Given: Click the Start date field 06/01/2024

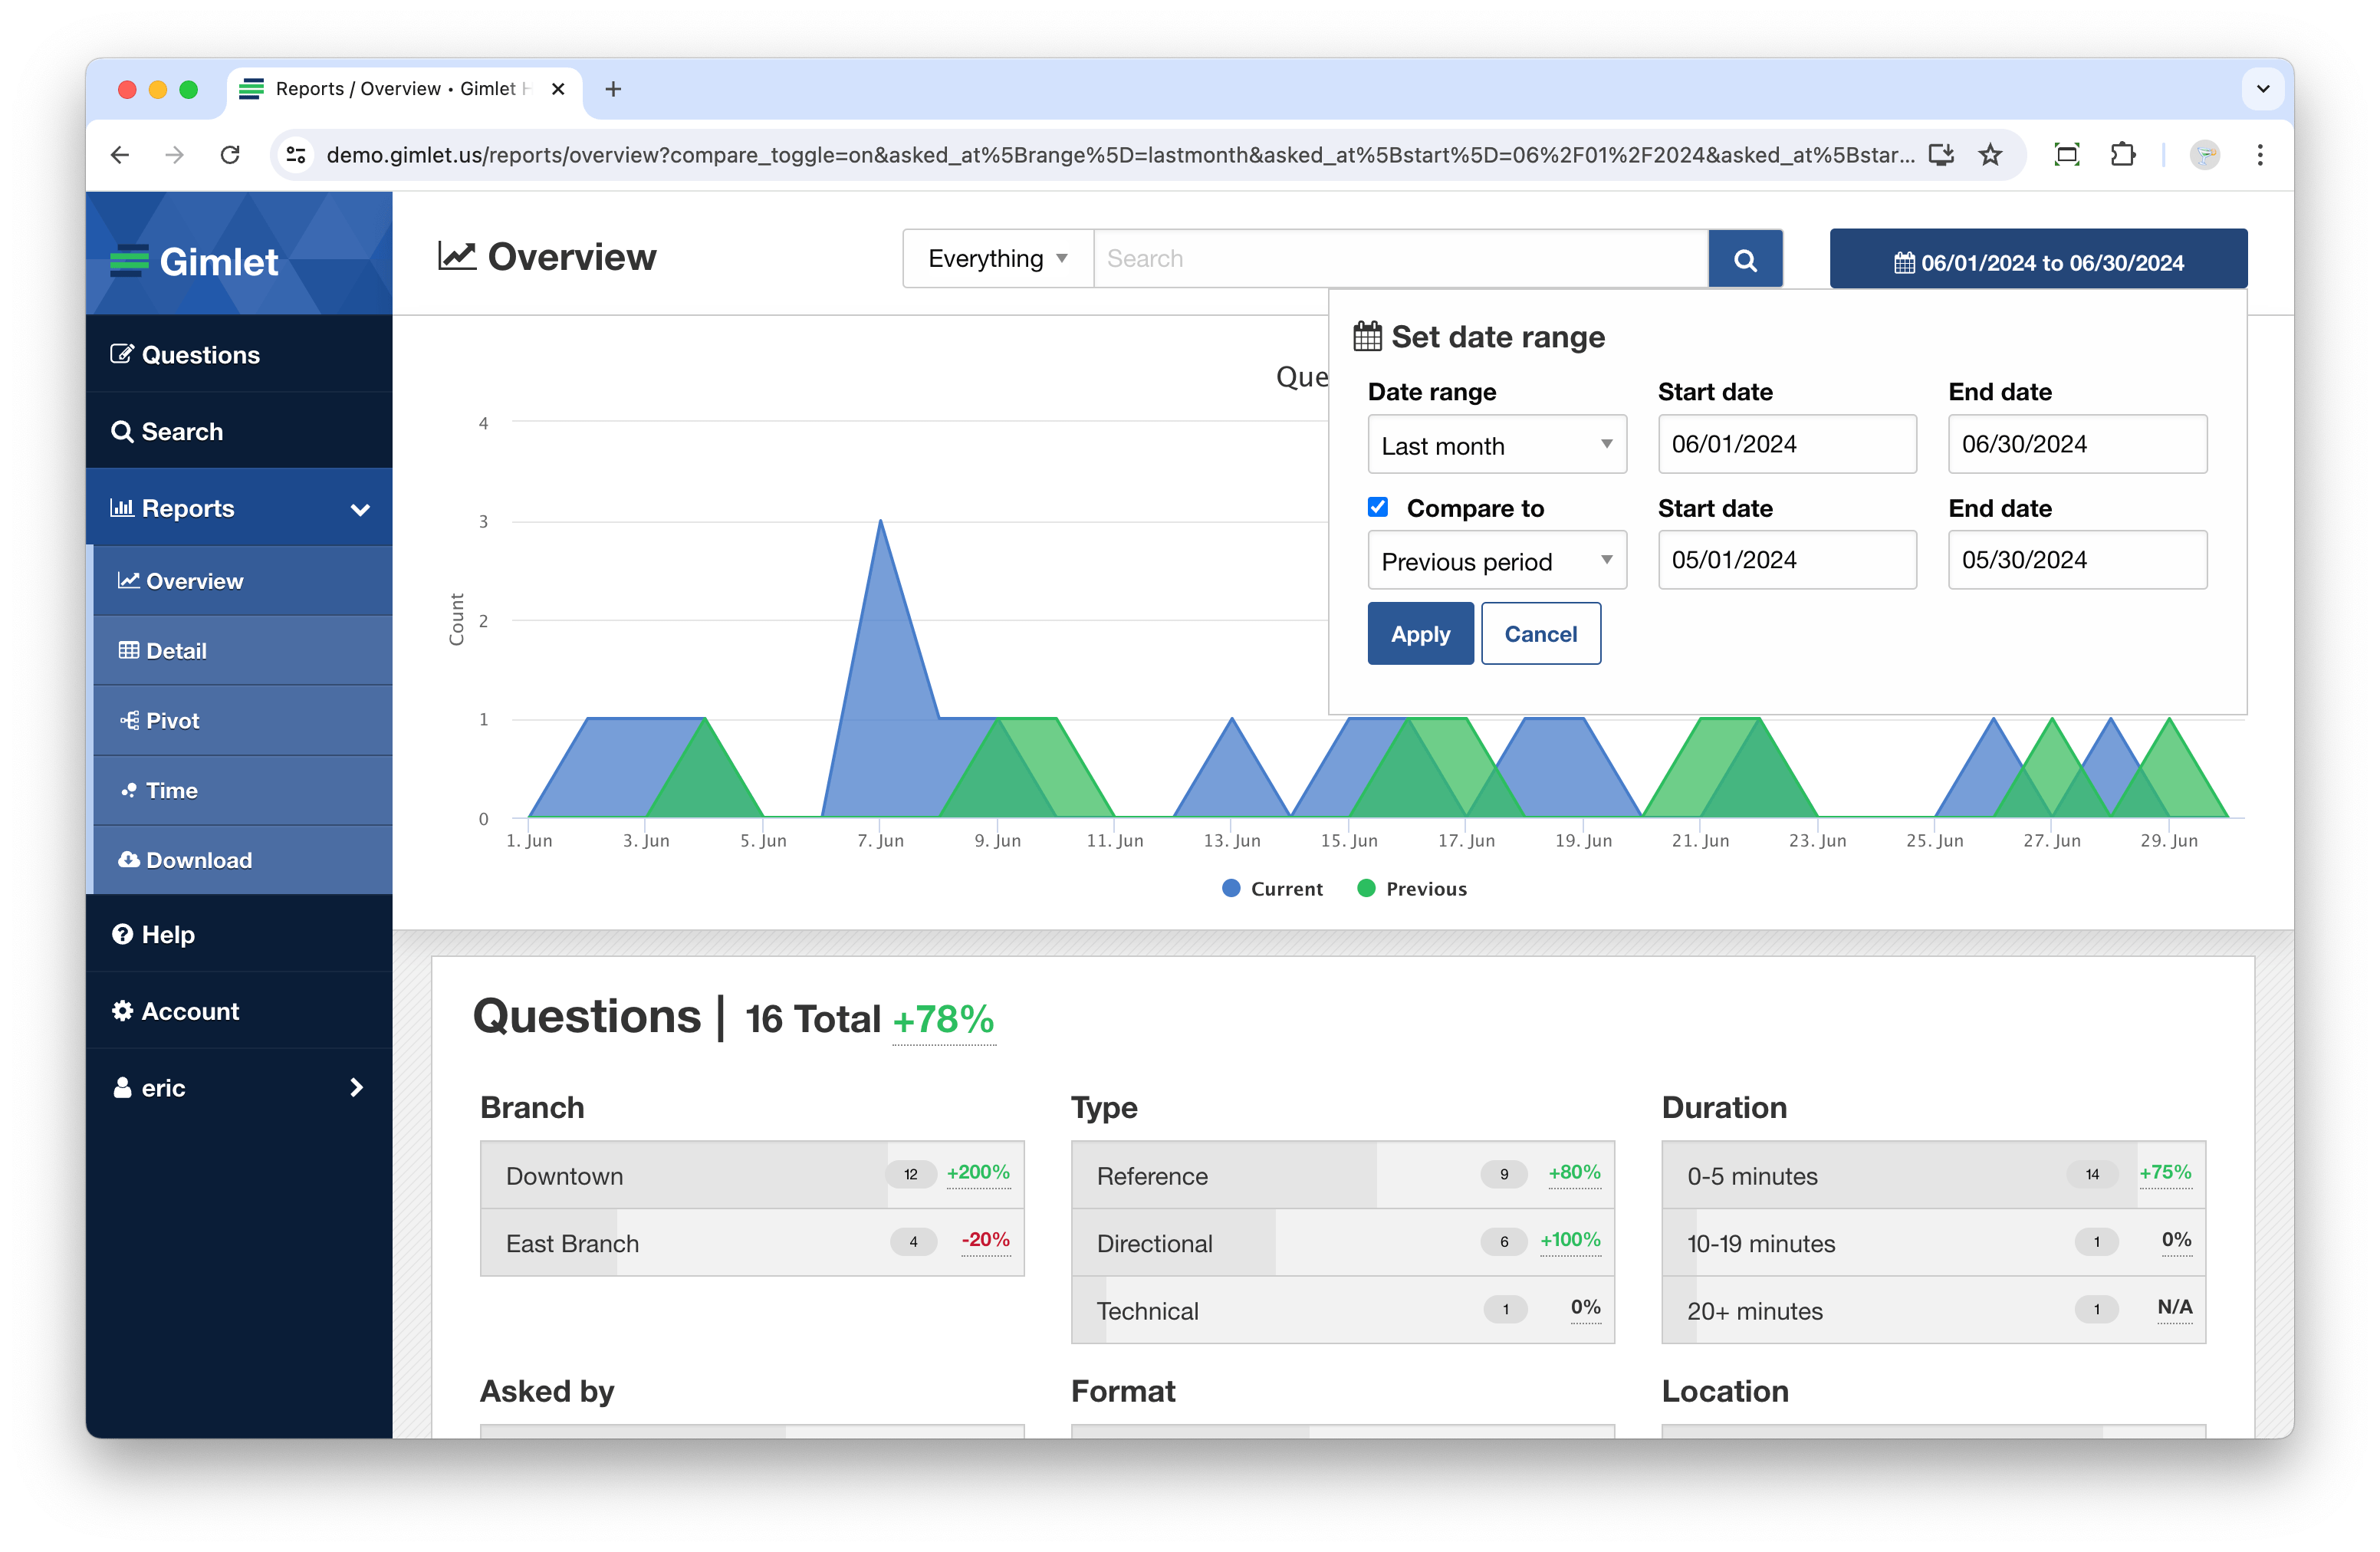Looking at the screenshot, I should click(x=1787, y=444).
